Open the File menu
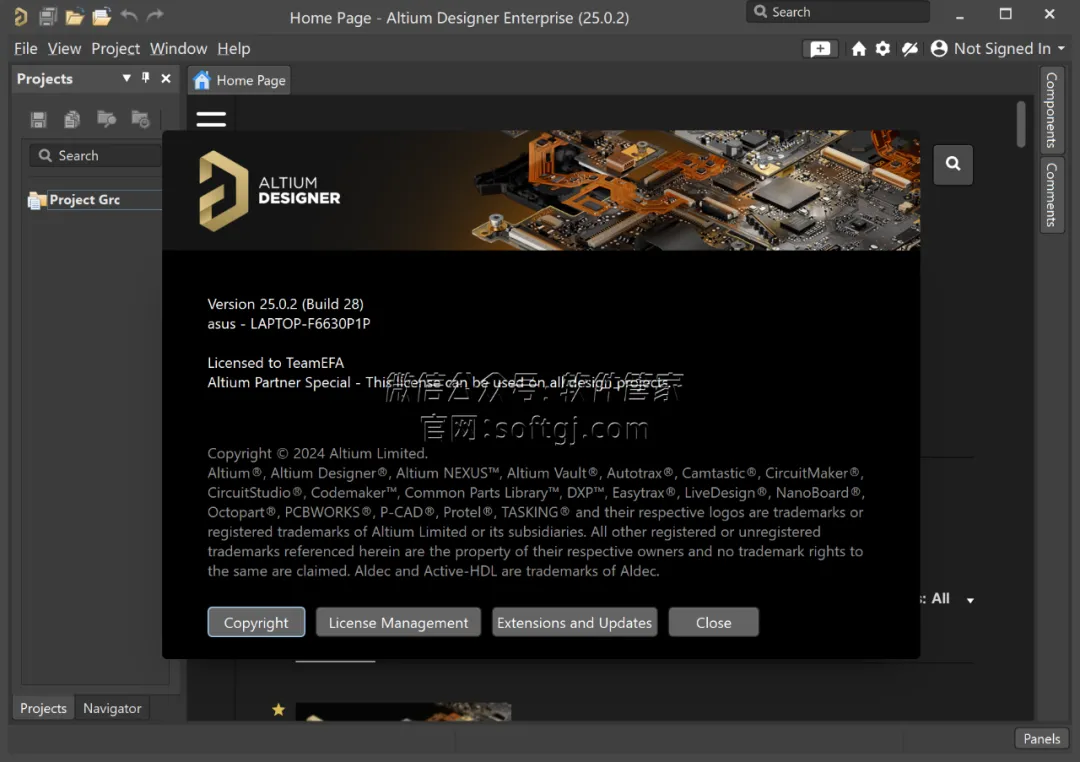 click(x=25, y=49)
